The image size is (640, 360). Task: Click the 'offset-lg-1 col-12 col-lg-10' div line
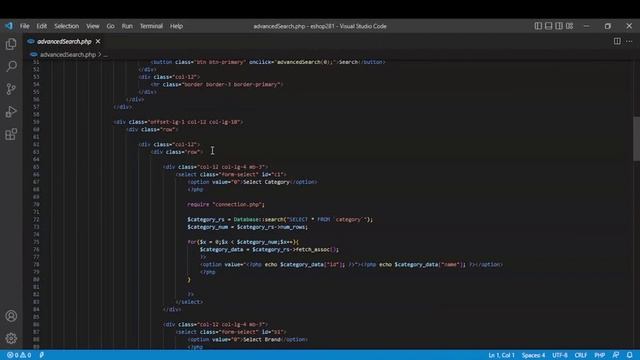[178, 122]
